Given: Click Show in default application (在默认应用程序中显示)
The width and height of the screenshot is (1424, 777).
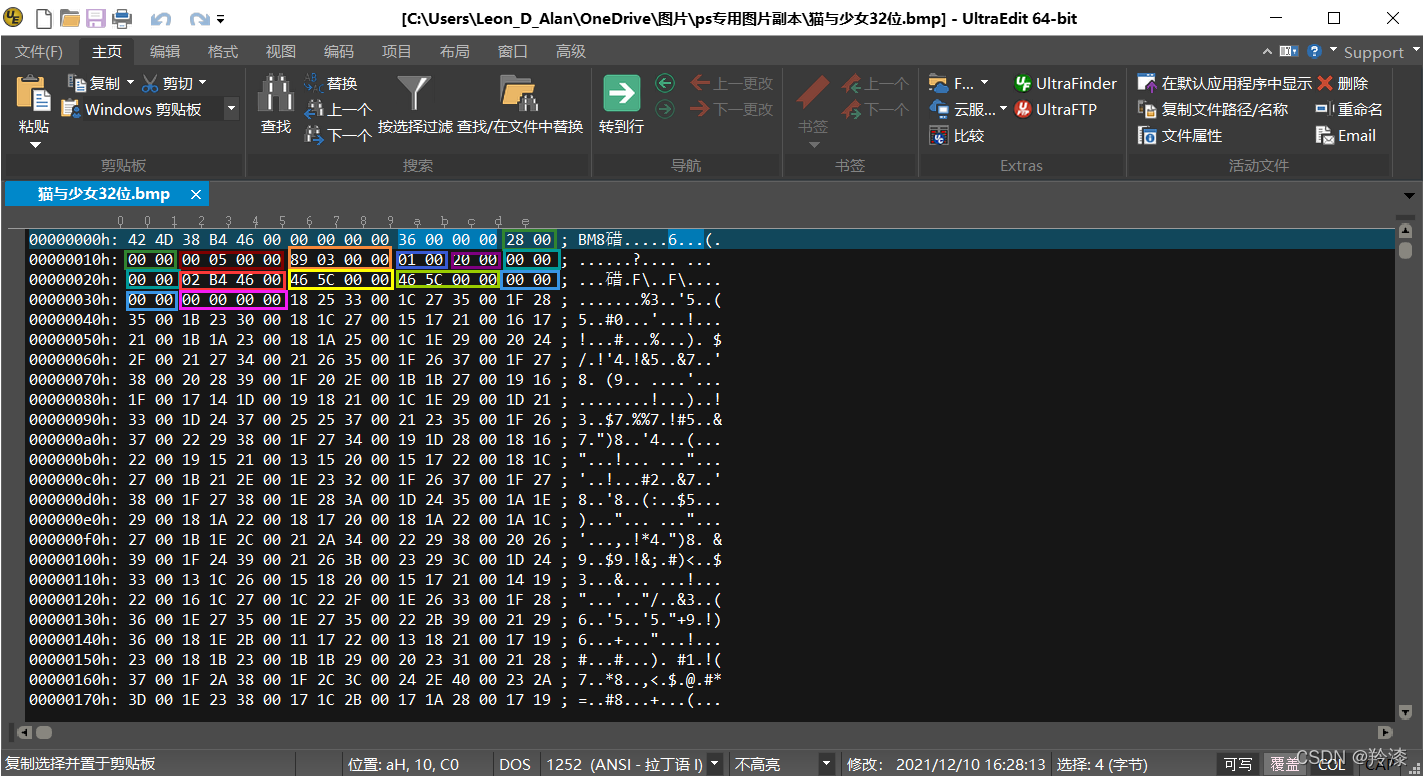Looking at the screenshot, I should point(1224,83).
